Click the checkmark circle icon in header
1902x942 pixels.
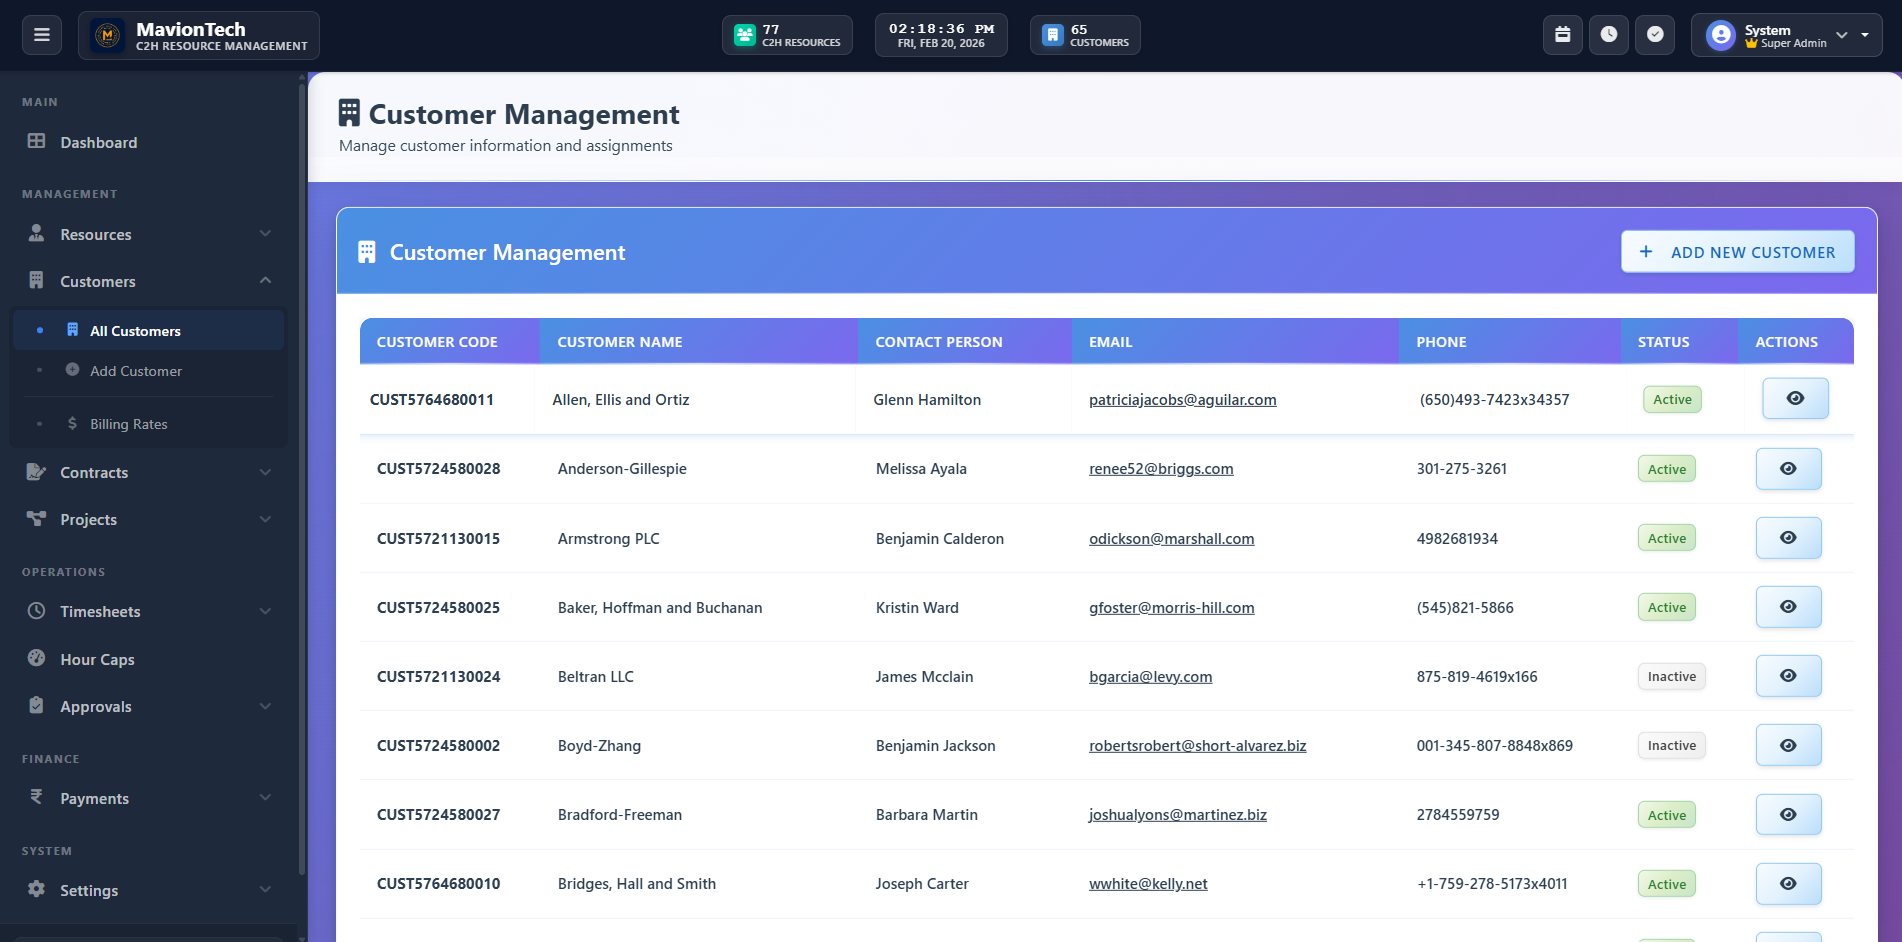coord(1655,35)
